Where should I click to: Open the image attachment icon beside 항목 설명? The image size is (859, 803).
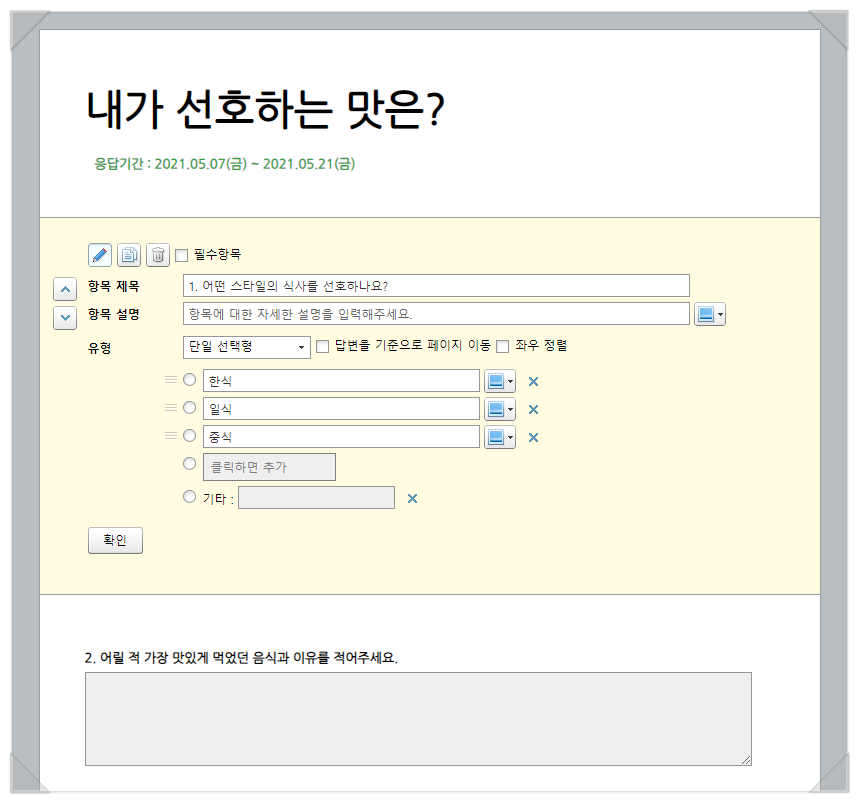706,313
